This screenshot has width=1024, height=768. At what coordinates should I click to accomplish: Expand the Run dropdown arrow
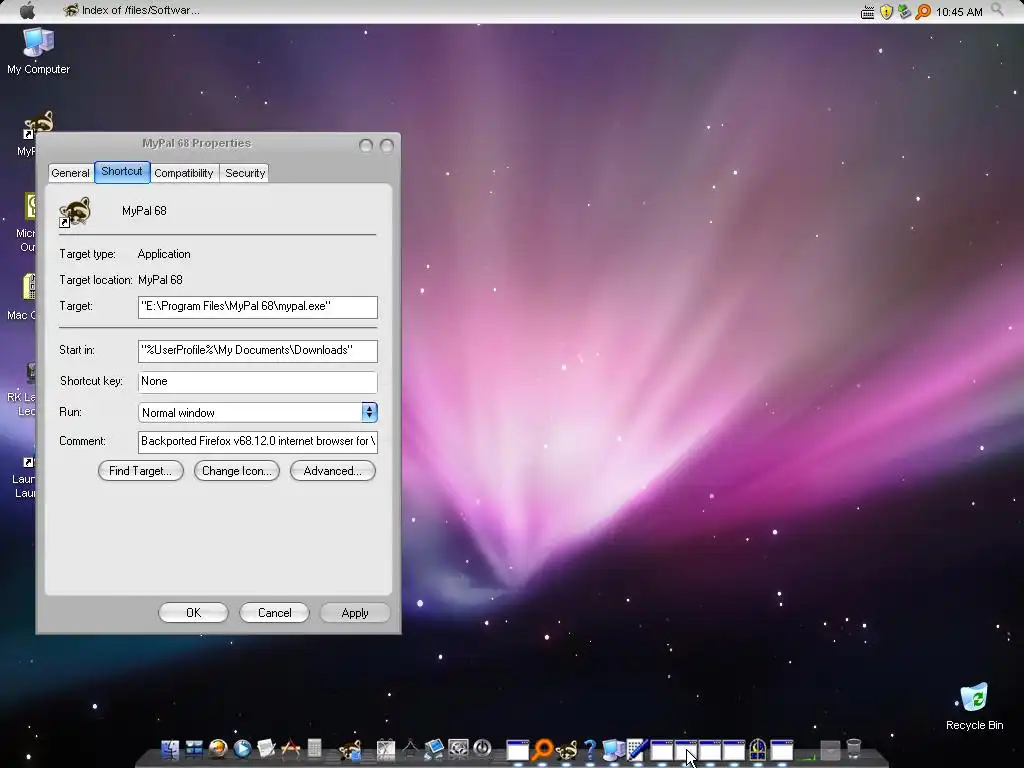(369, 412)
